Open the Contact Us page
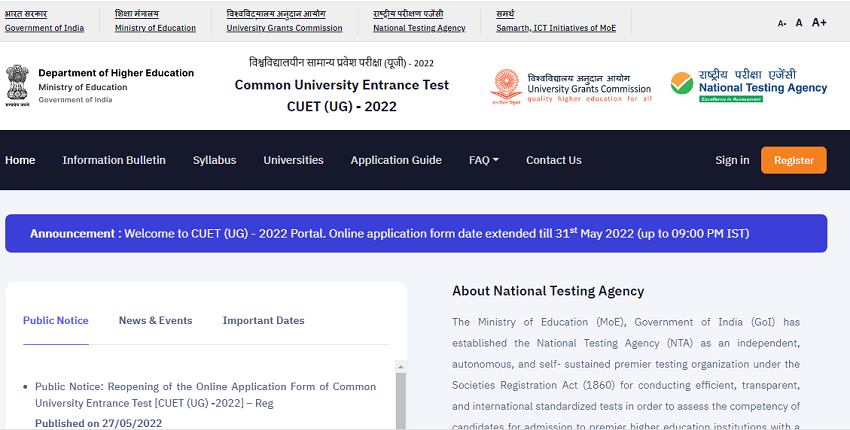The height and width of the screenshot is (430, 850). pyautogui.click(x=553, y=160)
